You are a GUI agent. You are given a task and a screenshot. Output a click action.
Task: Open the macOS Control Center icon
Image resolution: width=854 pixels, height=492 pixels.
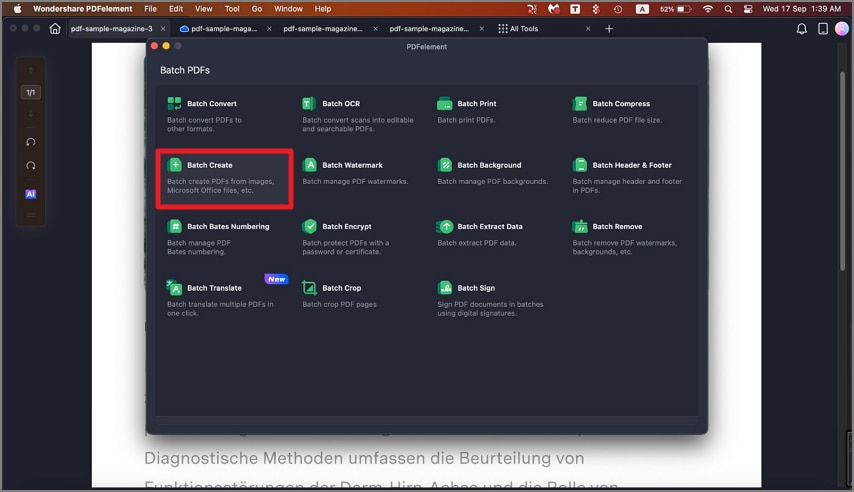click(x=748, y=9)
